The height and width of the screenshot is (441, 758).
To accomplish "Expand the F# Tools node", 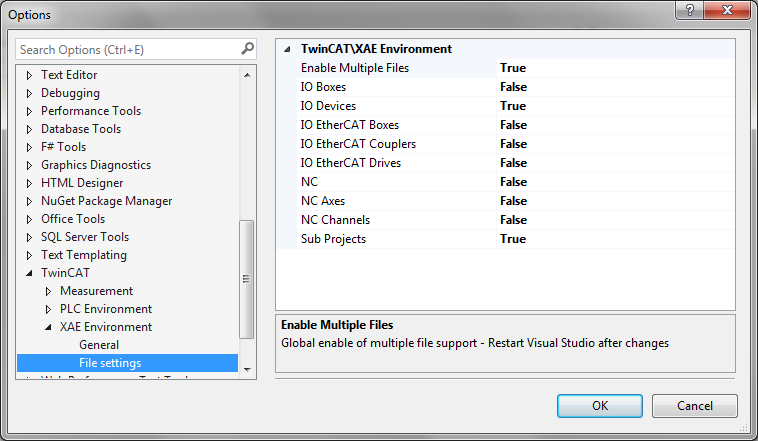I will (29, 147).
